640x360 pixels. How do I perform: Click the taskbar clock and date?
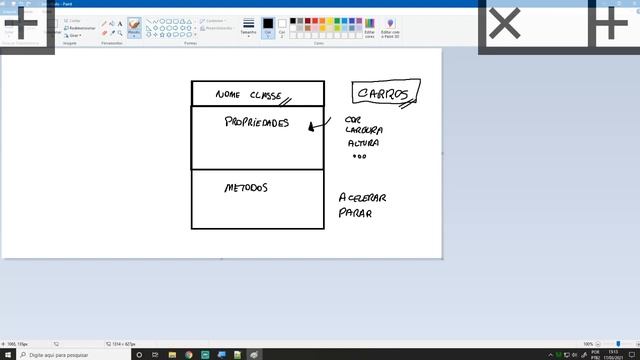(x=613, y=355)
